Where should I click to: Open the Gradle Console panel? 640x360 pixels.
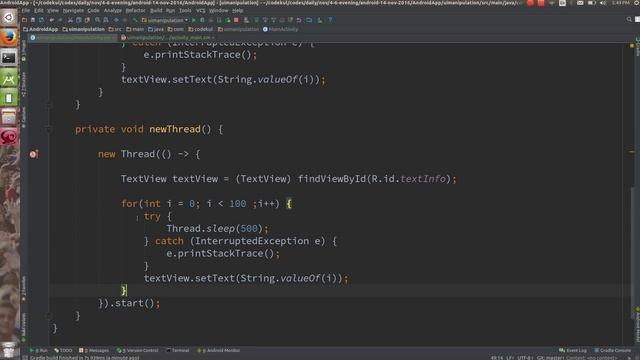click(x=612, y=350)
